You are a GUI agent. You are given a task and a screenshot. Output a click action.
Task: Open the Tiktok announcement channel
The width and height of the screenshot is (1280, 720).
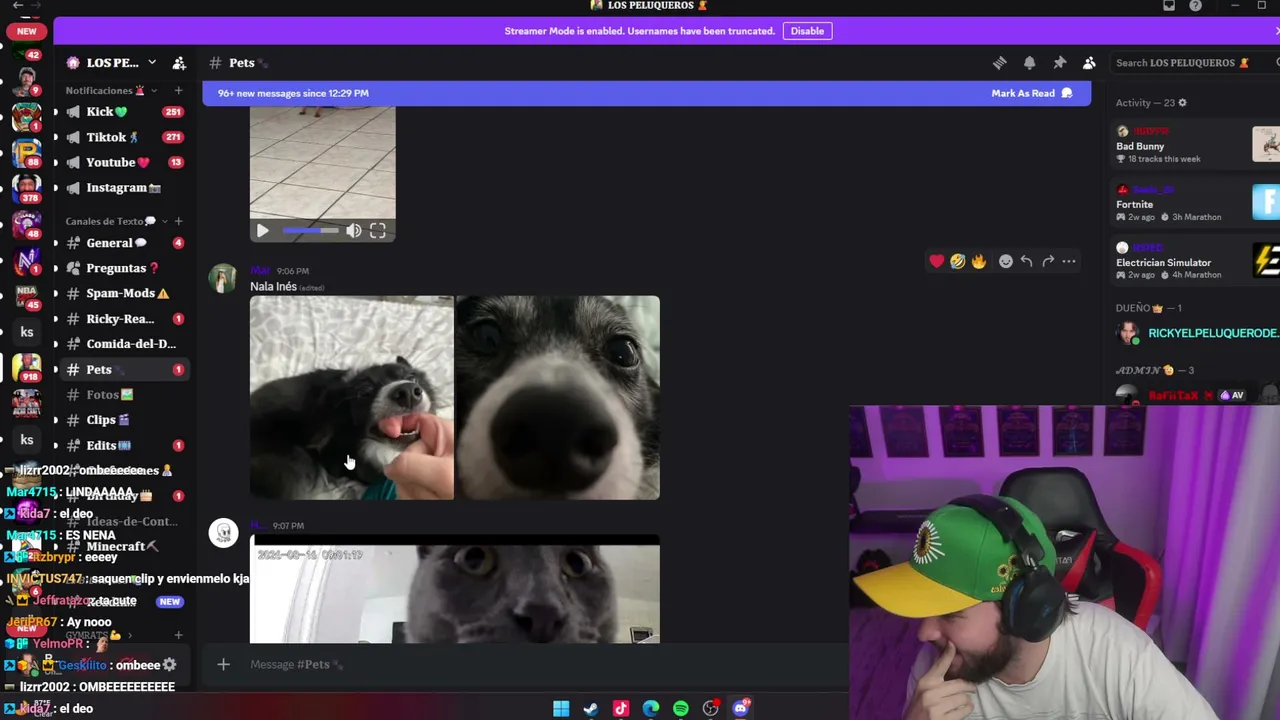[122, 137]
